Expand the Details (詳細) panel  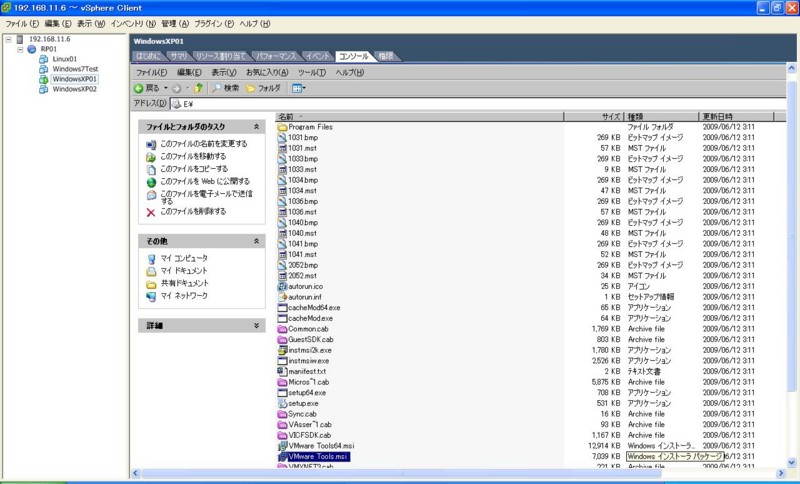[x=256, y=326]
